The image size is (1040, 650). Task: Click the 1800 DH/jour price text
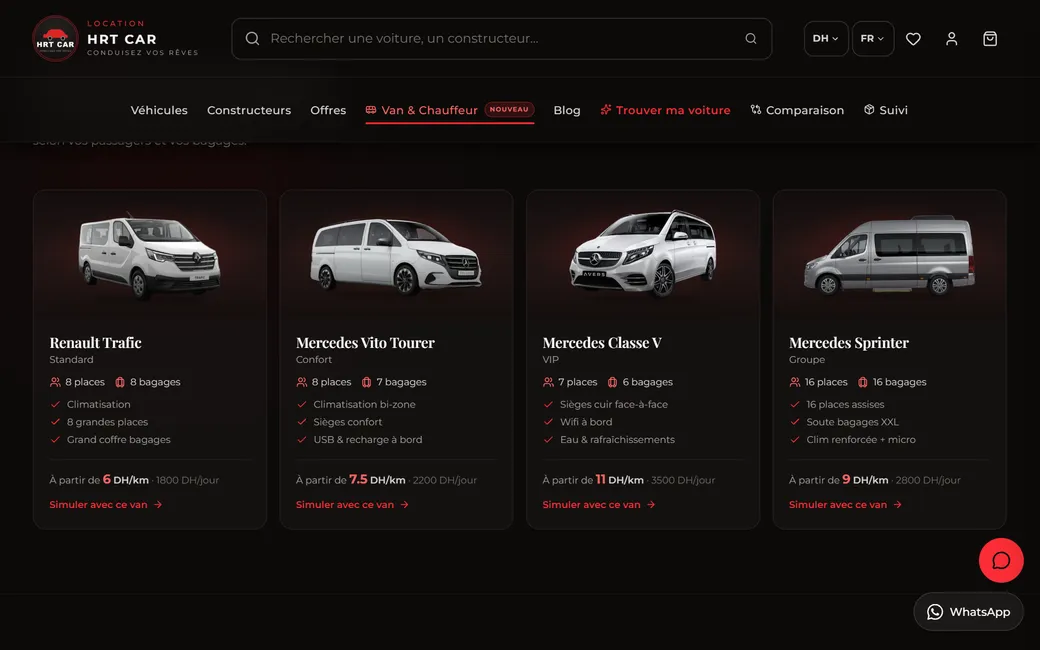tap(187, 480)
